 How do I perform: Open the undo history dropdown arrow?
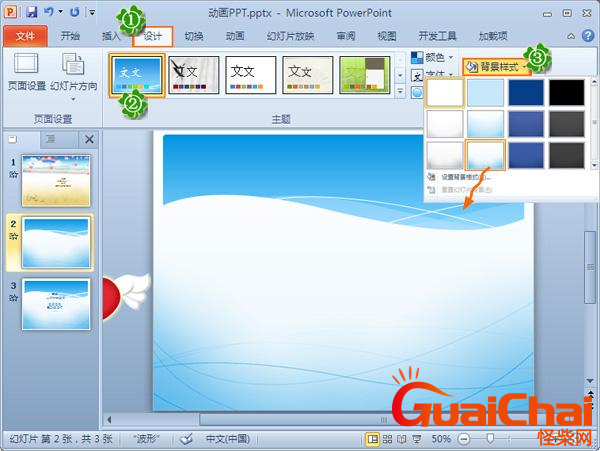click(x=60, y=12)
